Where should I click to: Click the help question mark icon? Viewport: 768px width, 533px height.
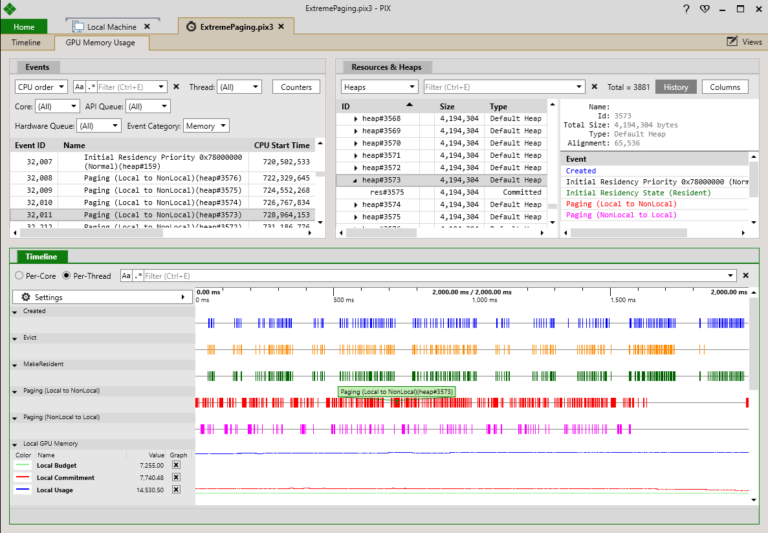point(685,8)
